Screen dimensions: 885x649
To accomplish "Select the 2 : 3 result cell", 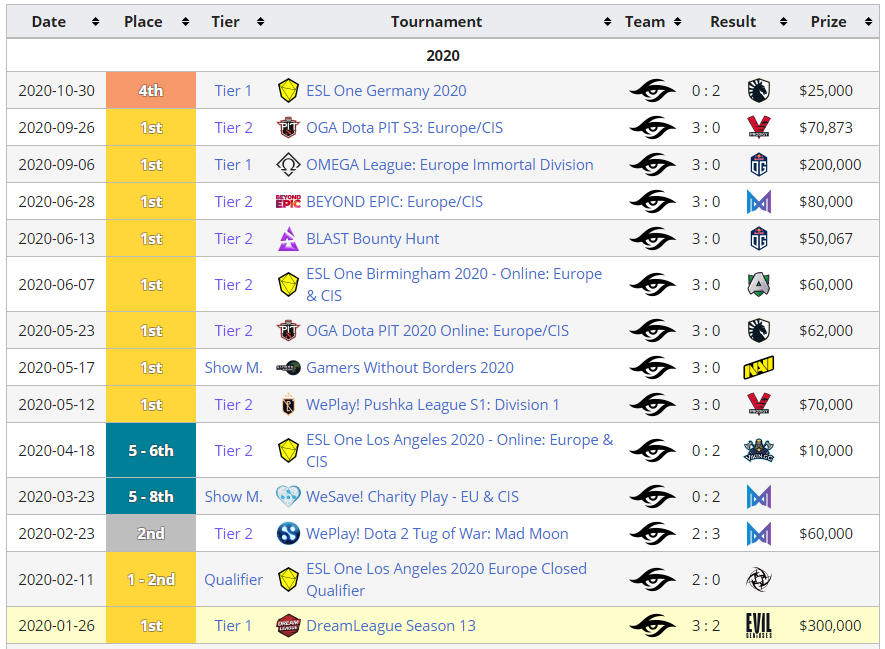I will point(706,534).
